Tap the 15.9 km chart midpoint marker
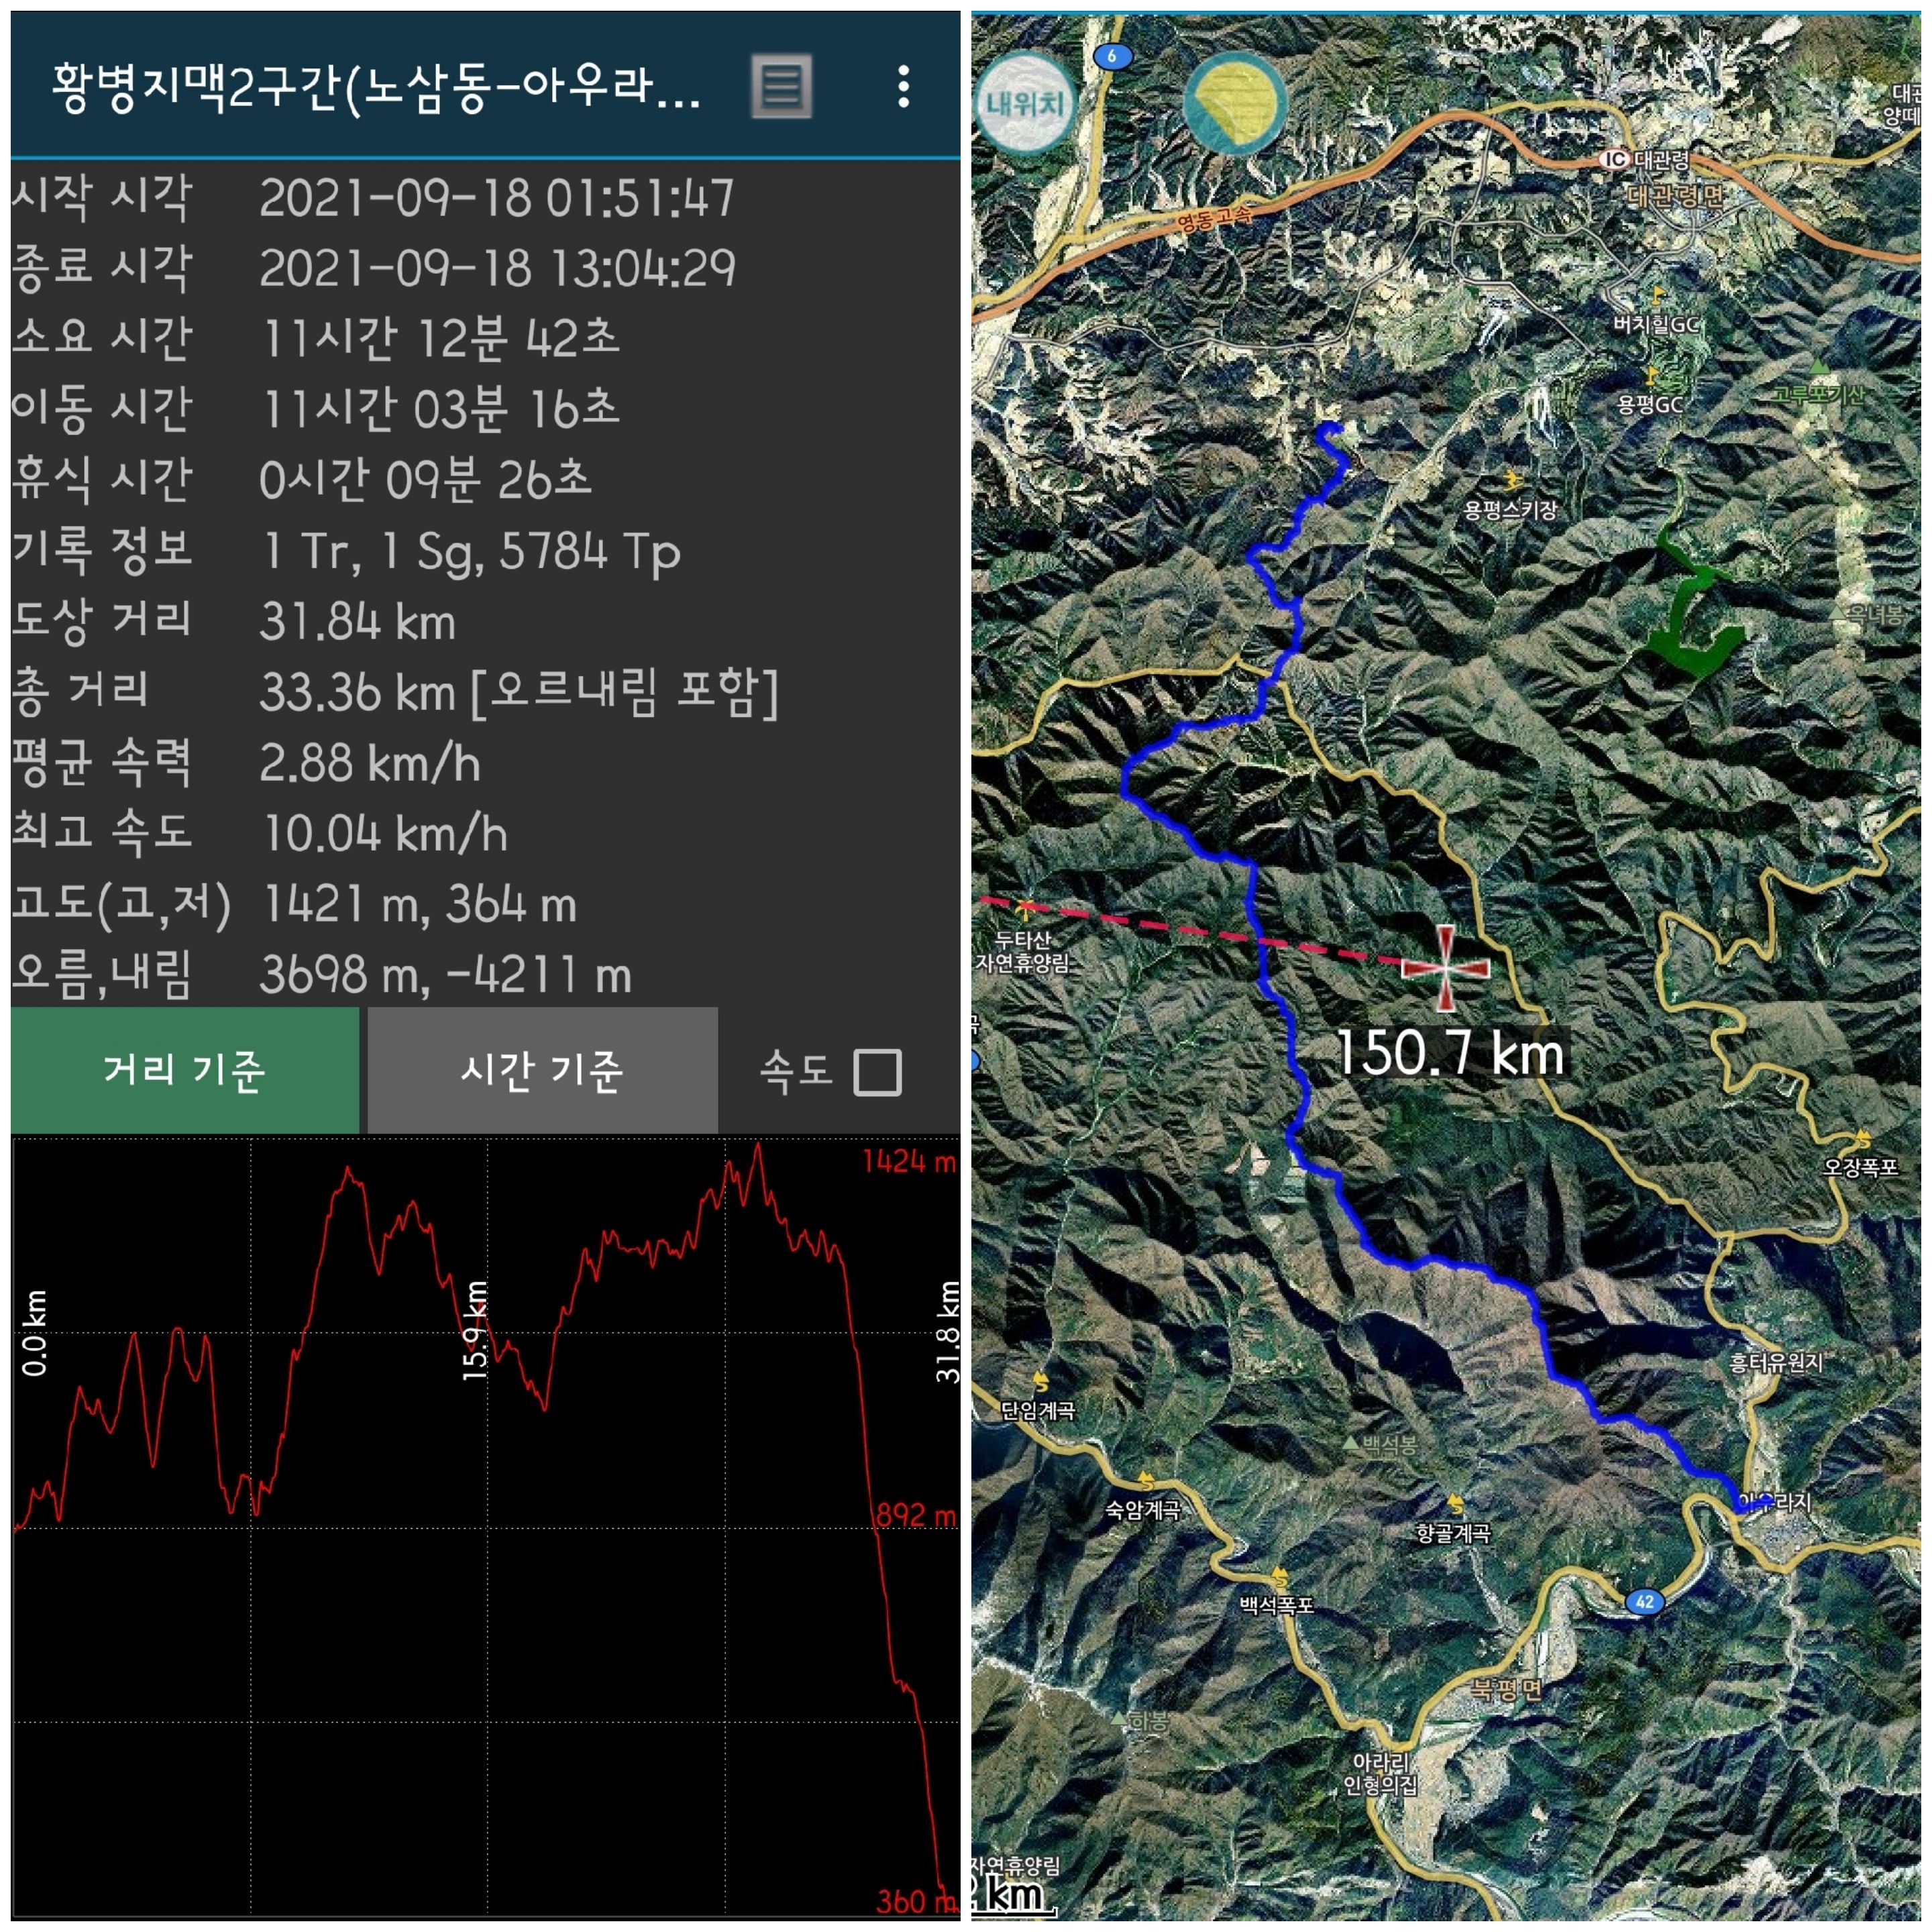1932x1932 pixels. 475,1331
